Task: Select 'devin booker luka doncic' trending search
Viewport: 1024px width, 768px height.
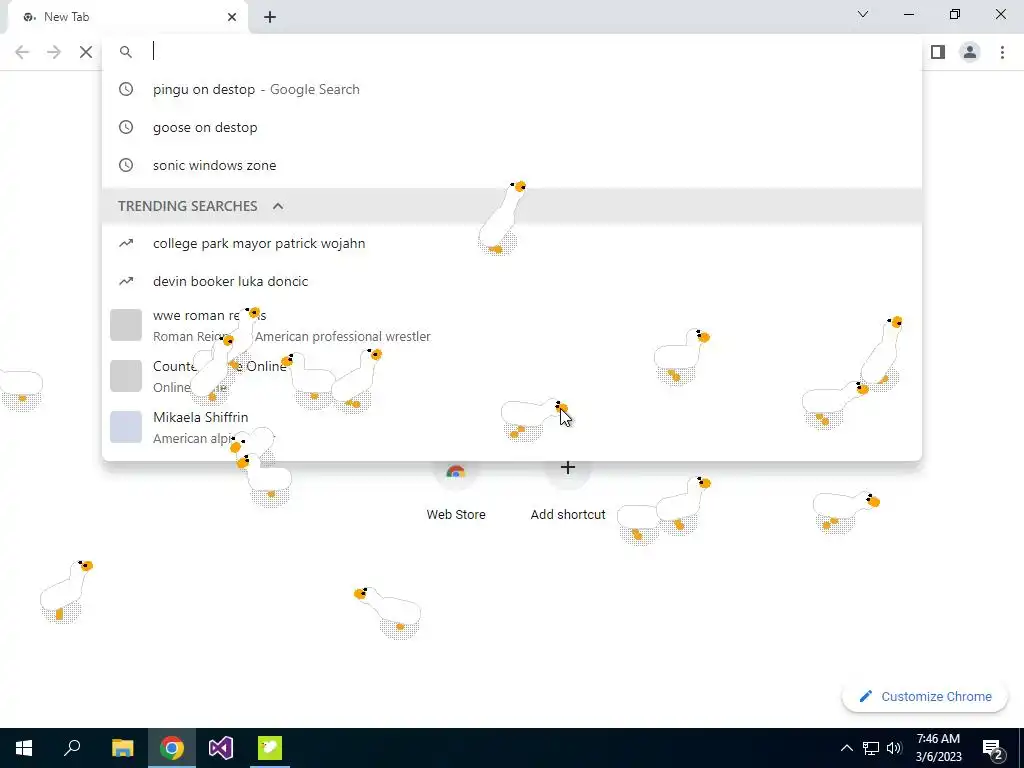Action: (x=512, y=281)
